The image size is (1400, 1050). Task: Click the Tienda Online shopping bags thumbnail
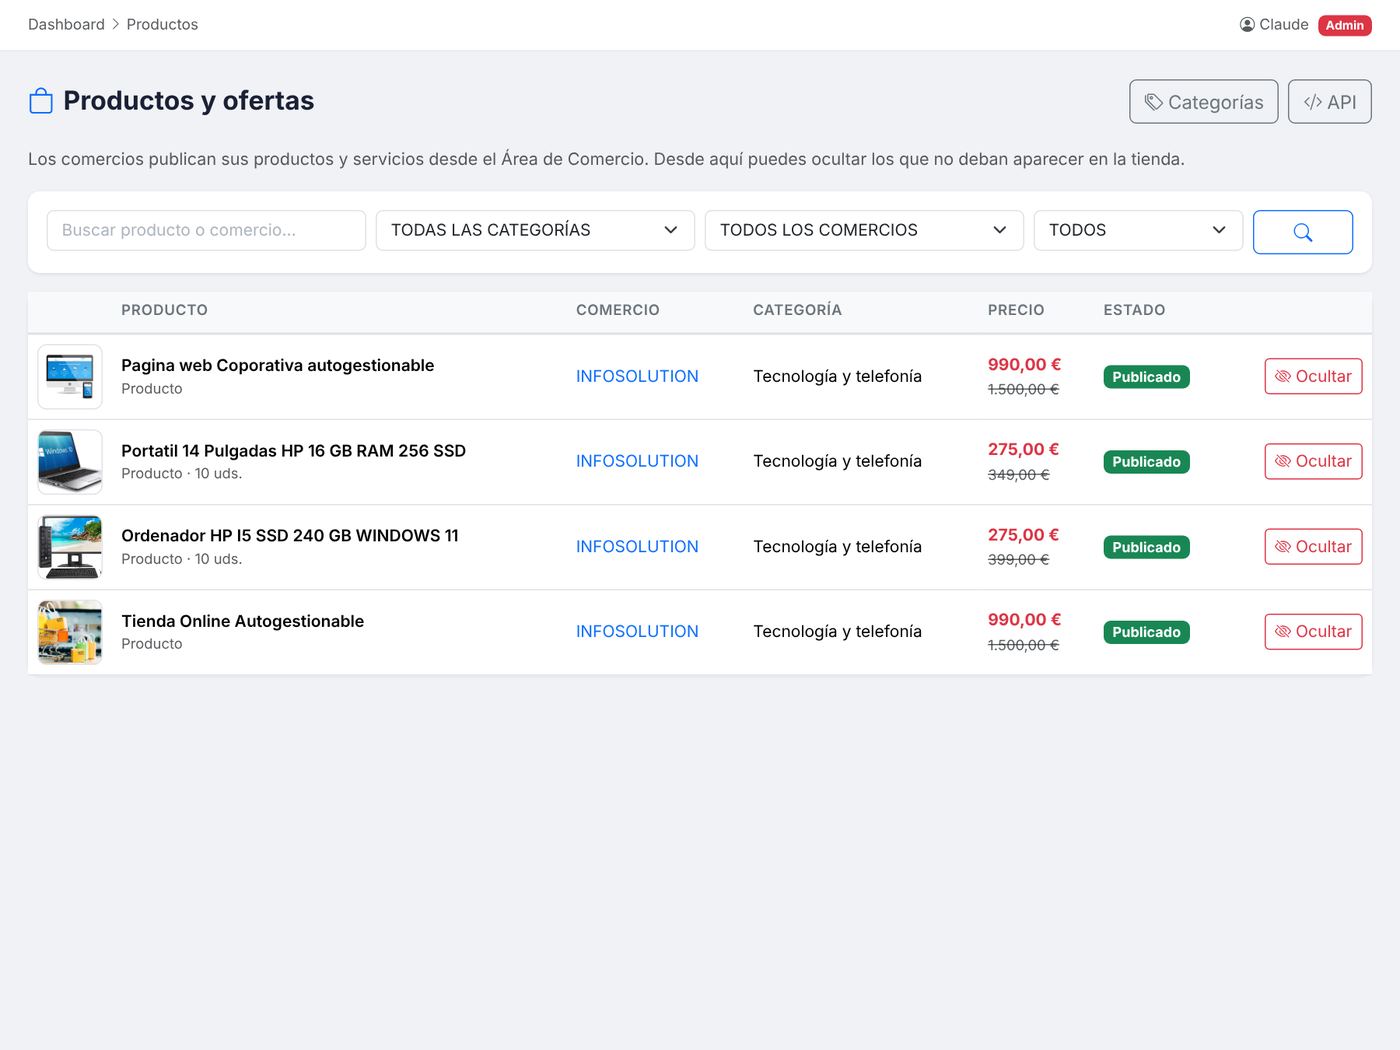coord(70,632)
